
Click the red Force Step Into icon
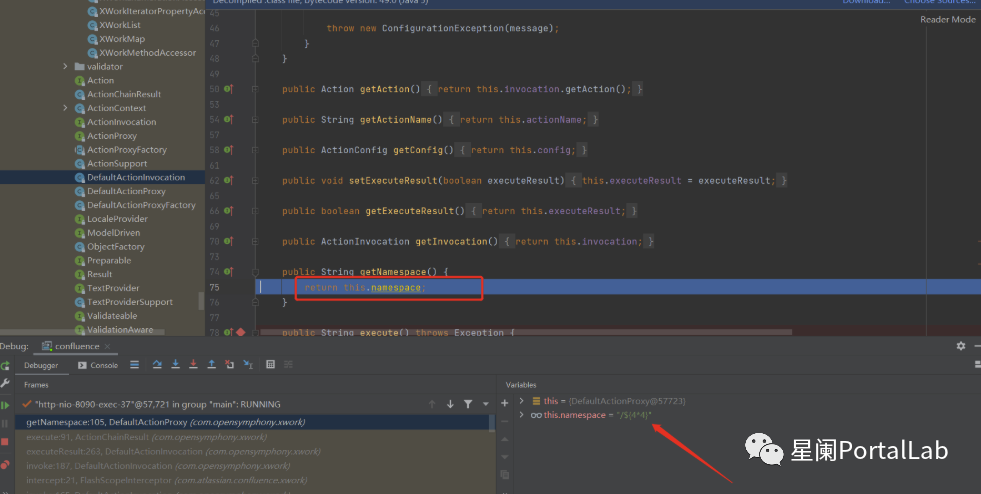pyautogui.click(x=194, y=365)
